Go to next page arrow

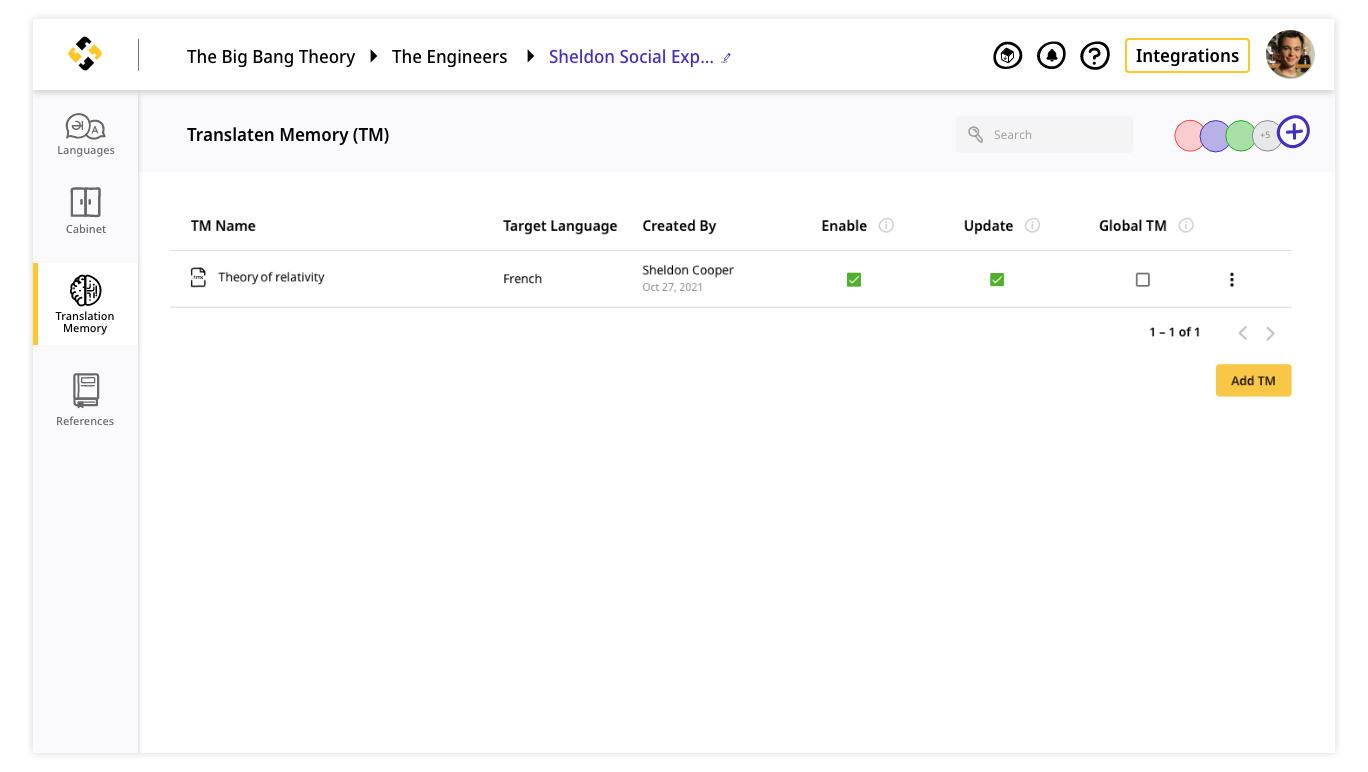pos(1270,333)
